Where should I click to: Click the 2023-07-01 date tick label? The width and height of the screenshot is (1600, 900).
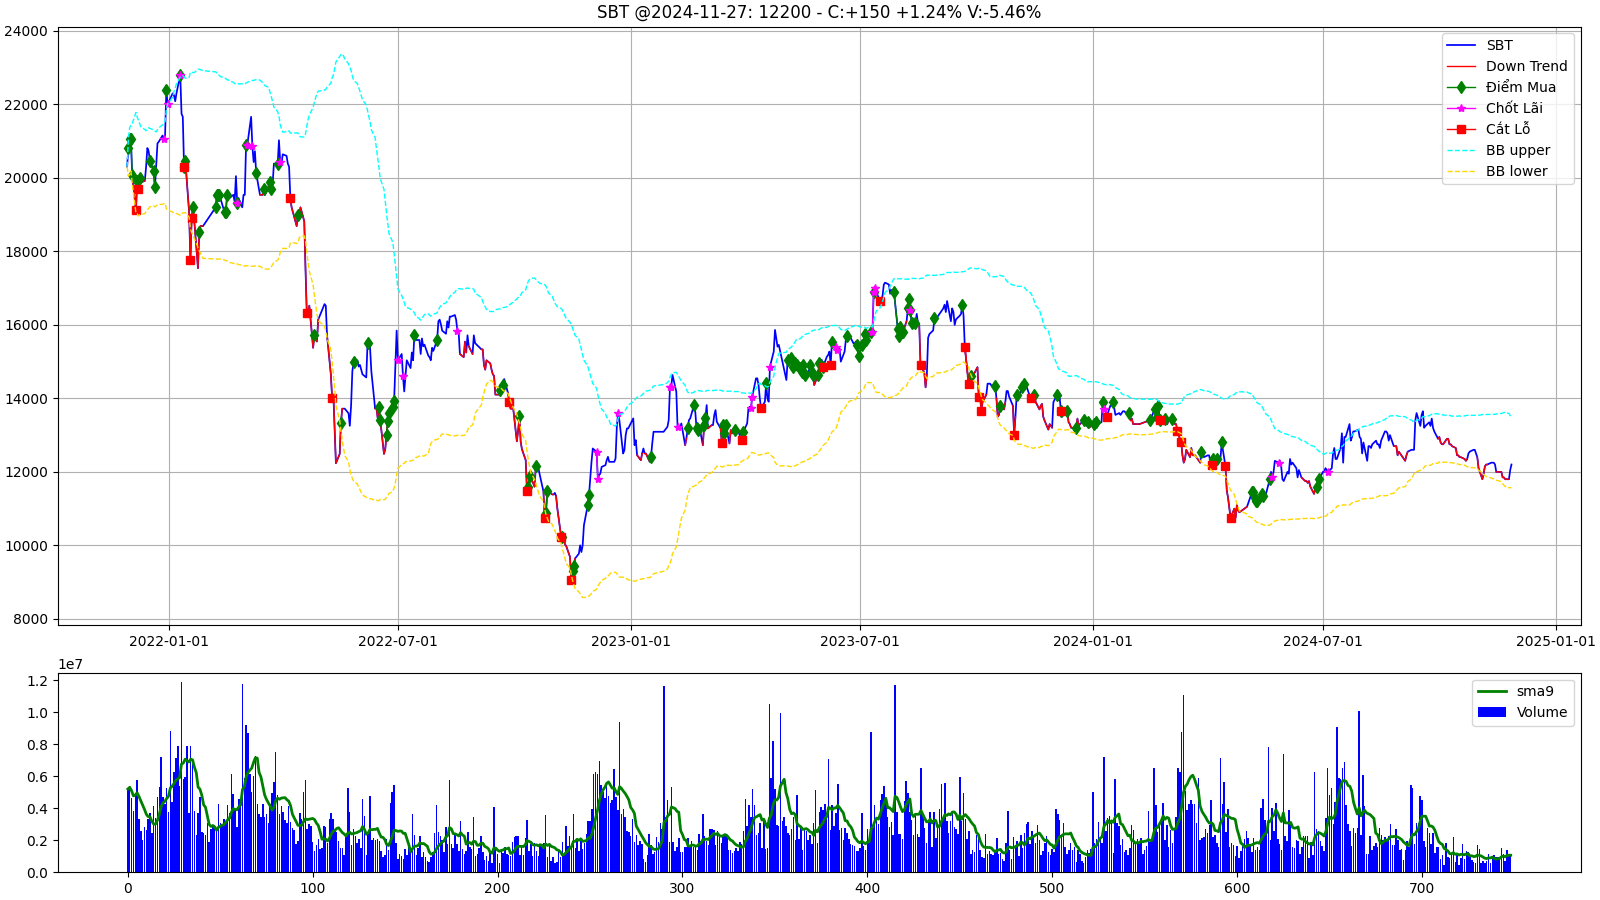pyautogui.click(x=860, y=641)
